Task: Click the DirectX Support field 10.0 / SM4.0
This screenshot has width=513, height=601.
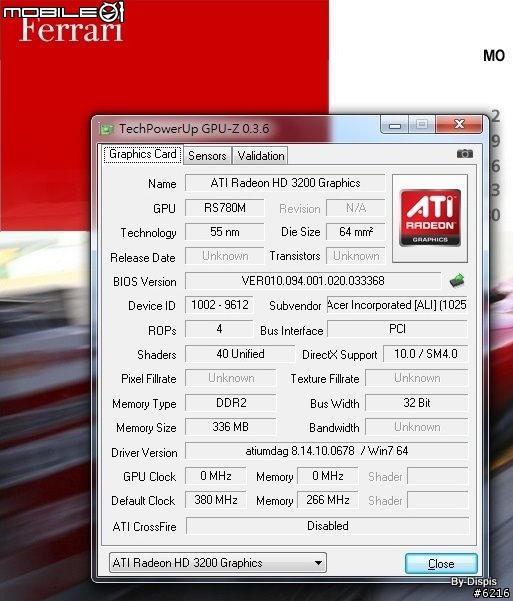Action: point(426,354)
